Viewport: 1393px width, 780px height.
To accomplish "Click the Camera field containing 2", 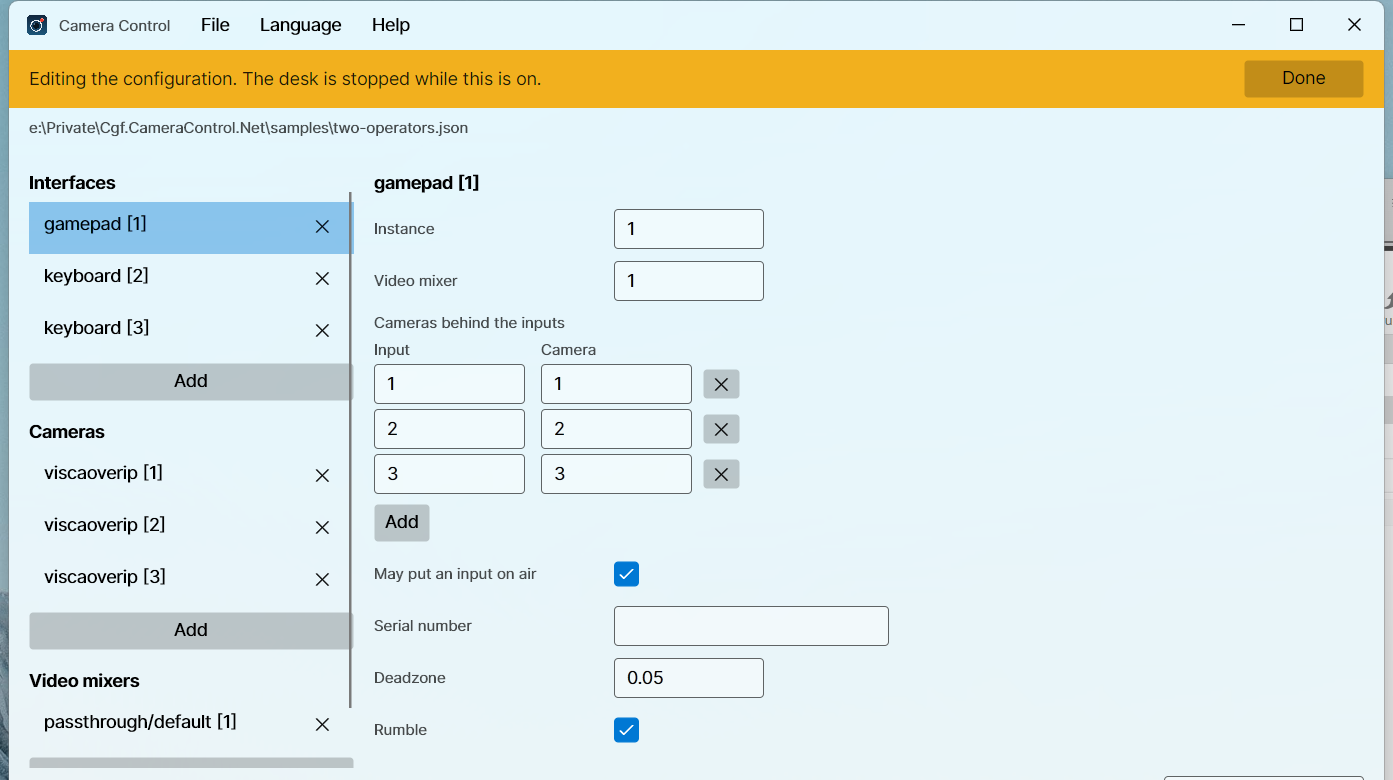I will [616, 429].
